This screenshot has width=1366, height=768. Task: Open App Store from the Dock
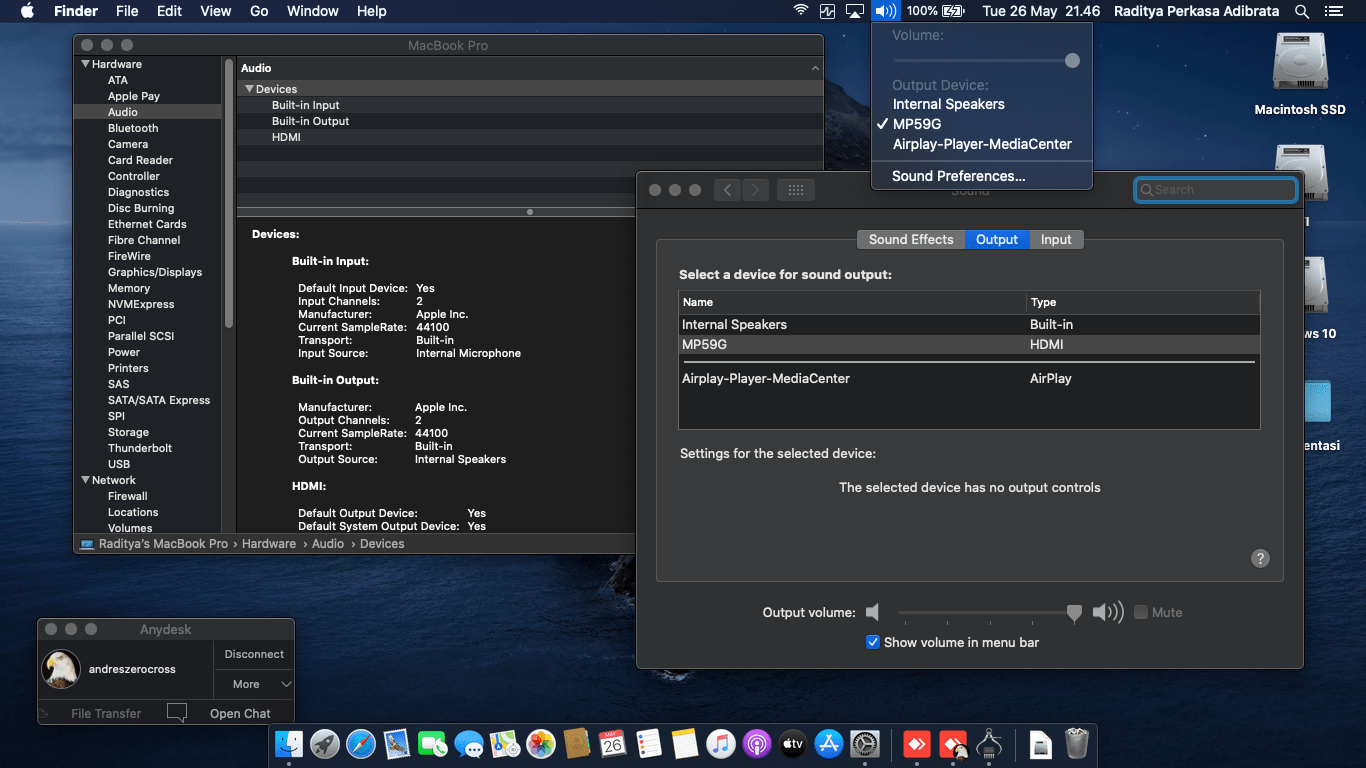pos(829,744)
